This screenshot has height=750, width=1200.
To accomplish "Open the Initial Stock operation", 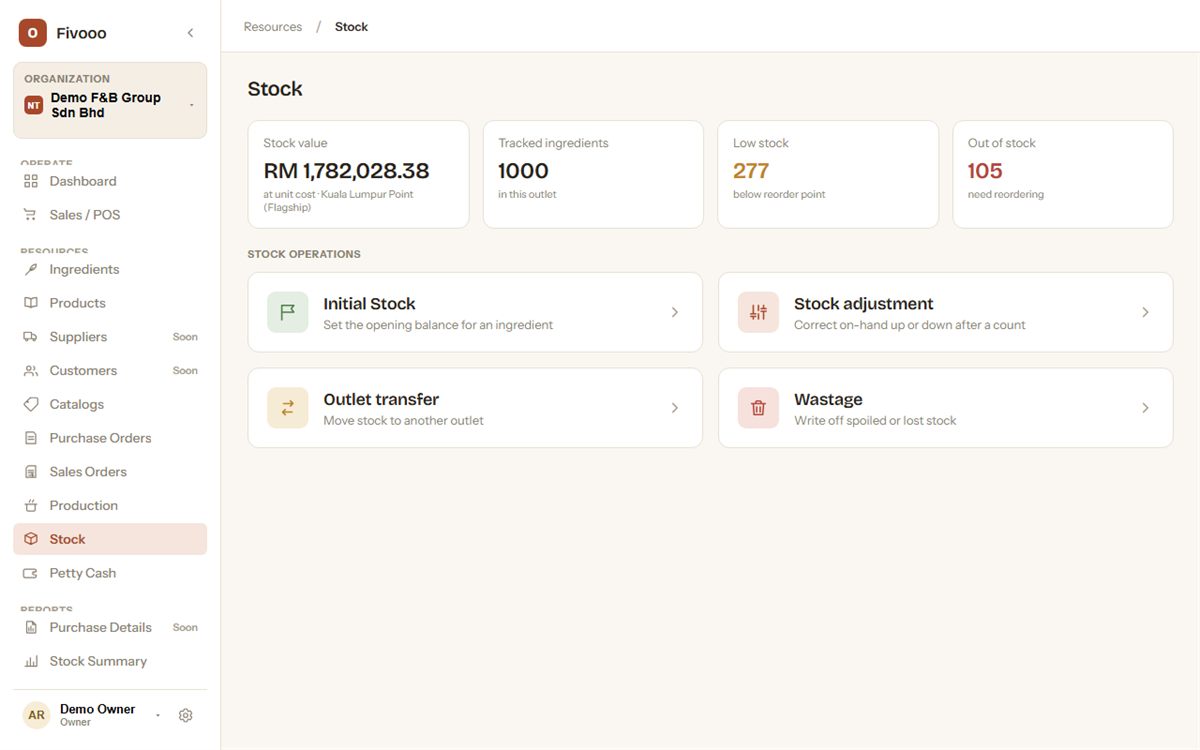I will [475, 312].
